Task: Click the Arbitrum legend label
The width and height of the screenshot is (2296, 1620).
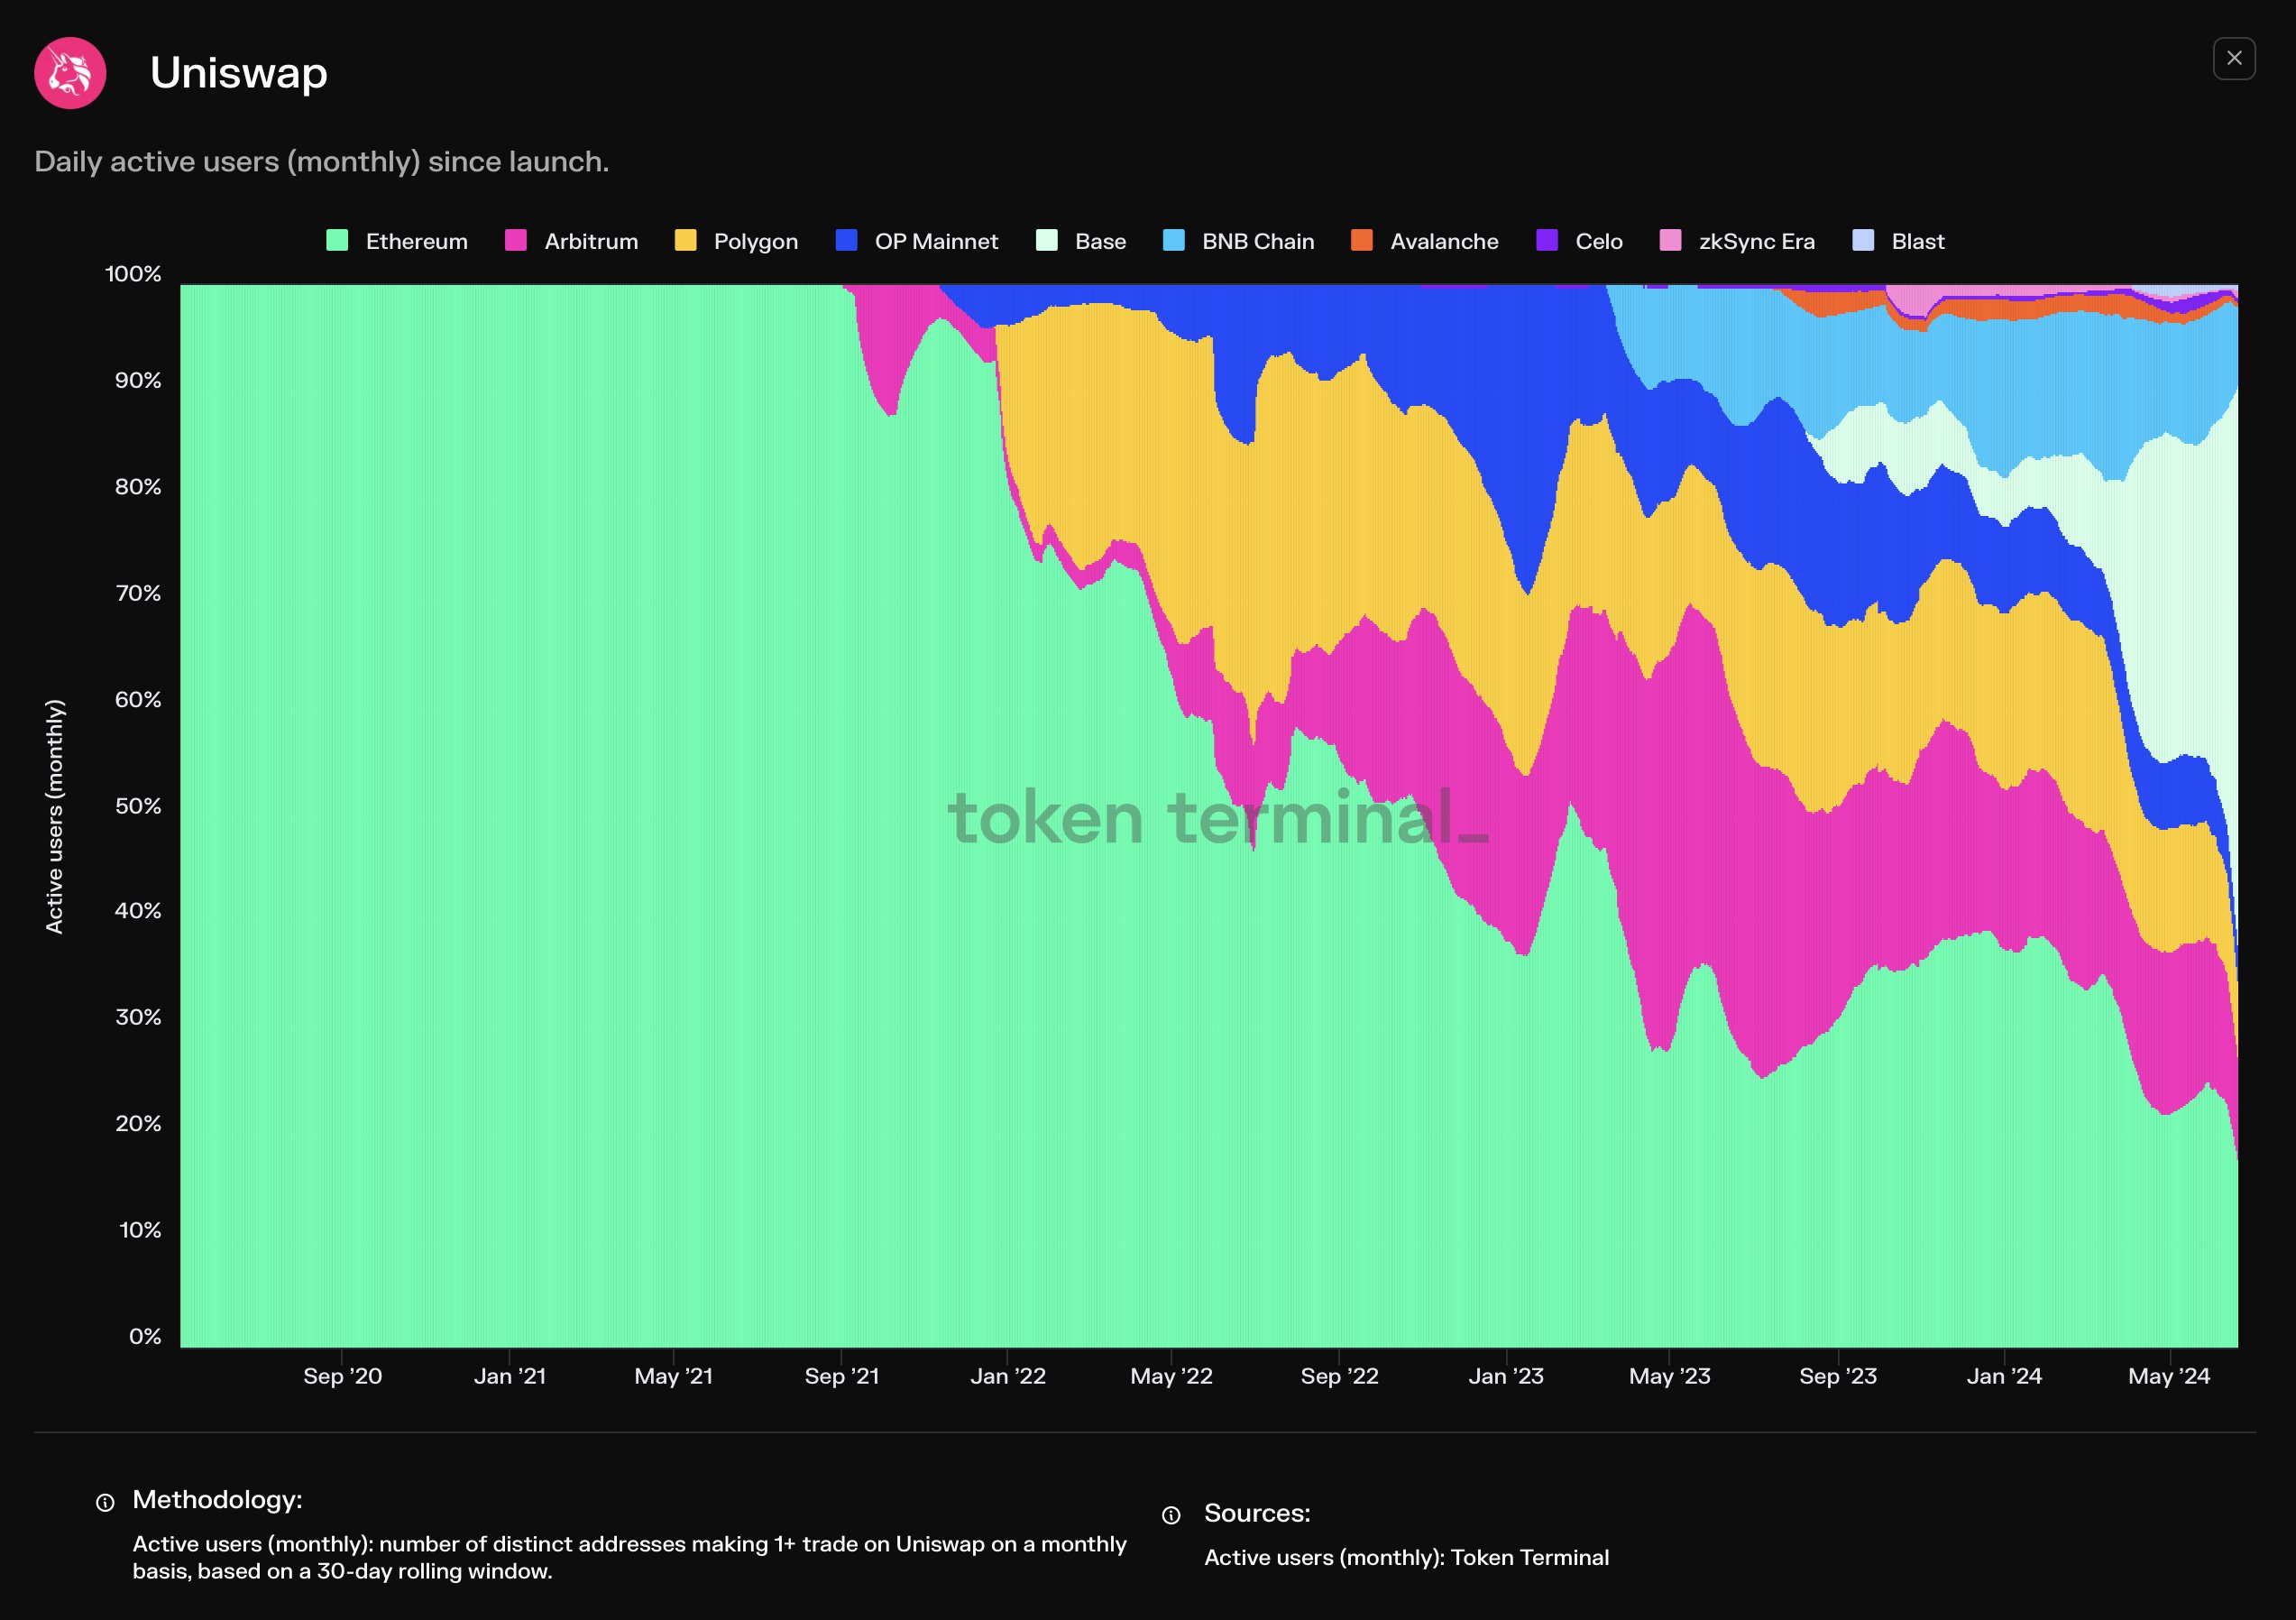Action: click(x=591, y=242)
